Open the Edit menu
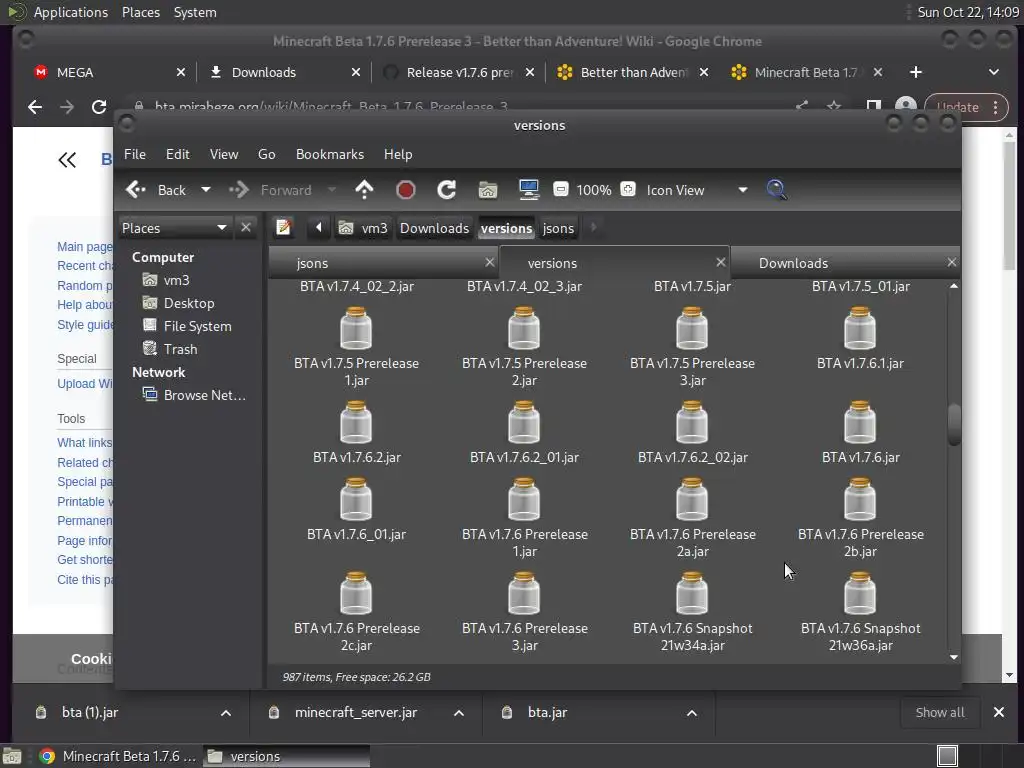The height and width of the screenshot is (768, 1024). (177, 154)
